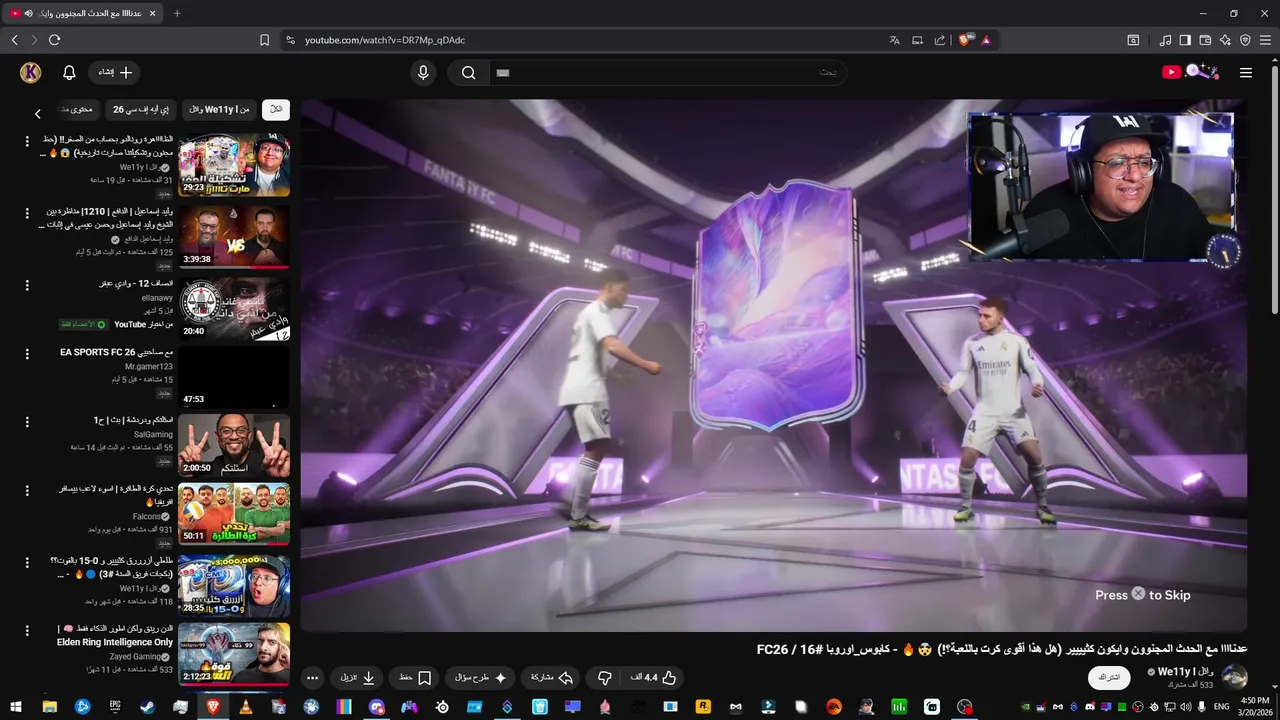This screenshot has height=720, width=1280.
Task: Open the channel avatar account menu
Action: pos(30,72)
